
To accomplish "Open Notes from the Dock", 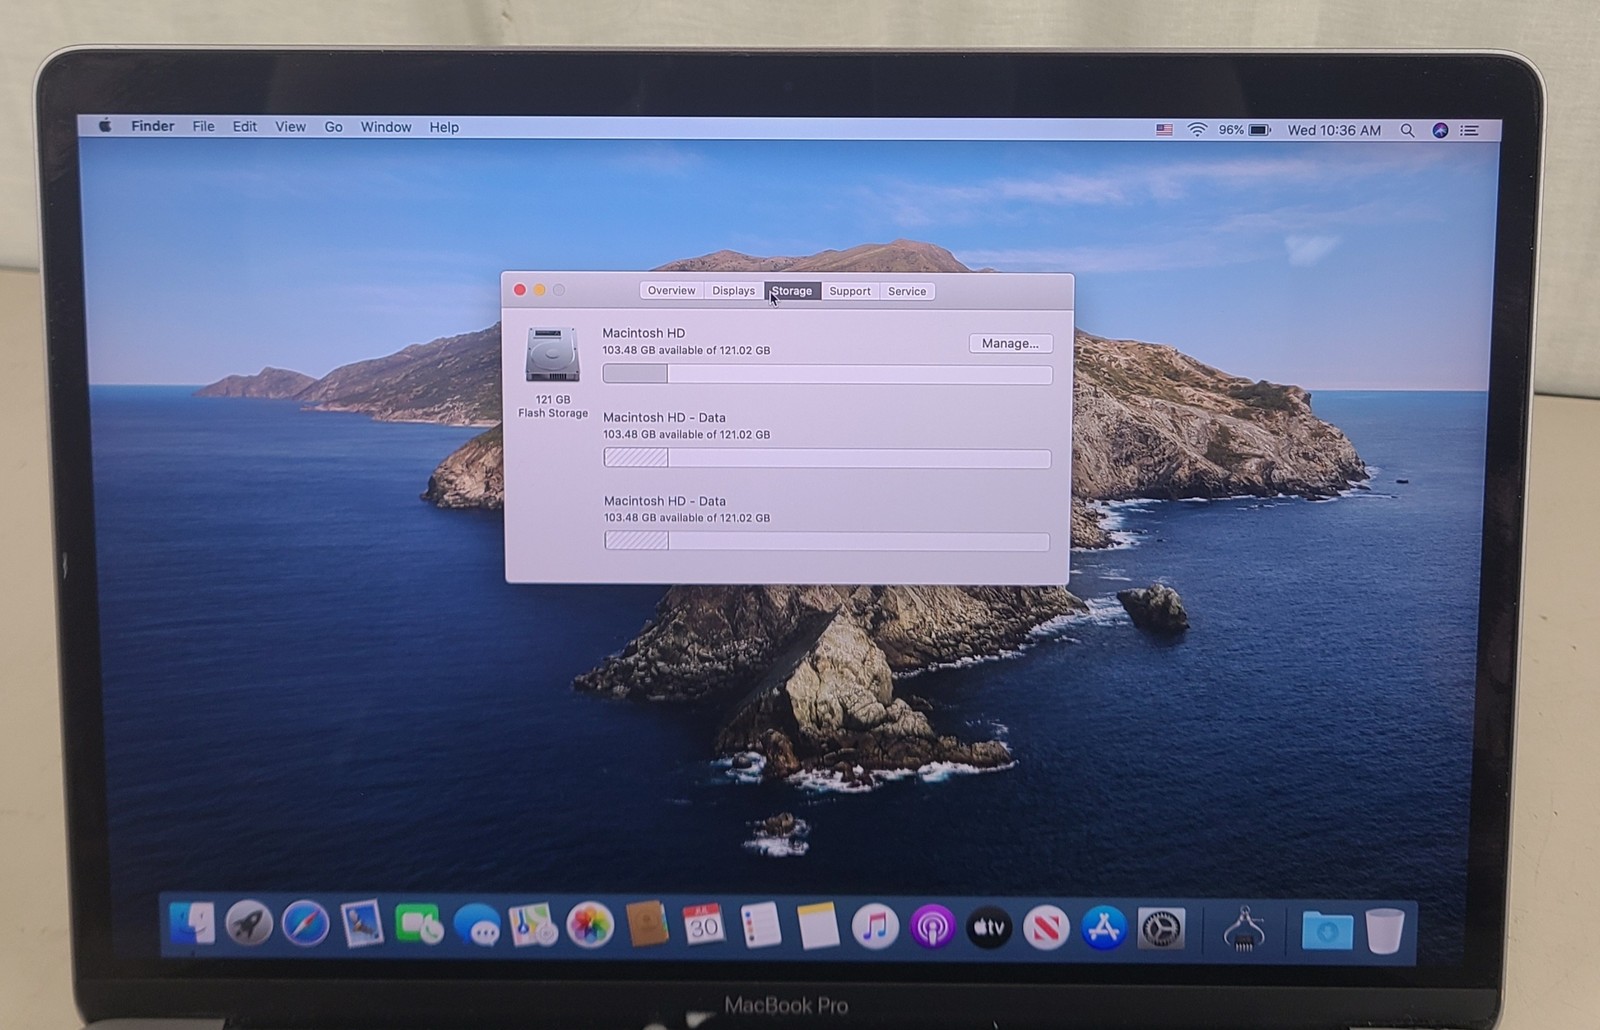I will [x=818, y=926].
